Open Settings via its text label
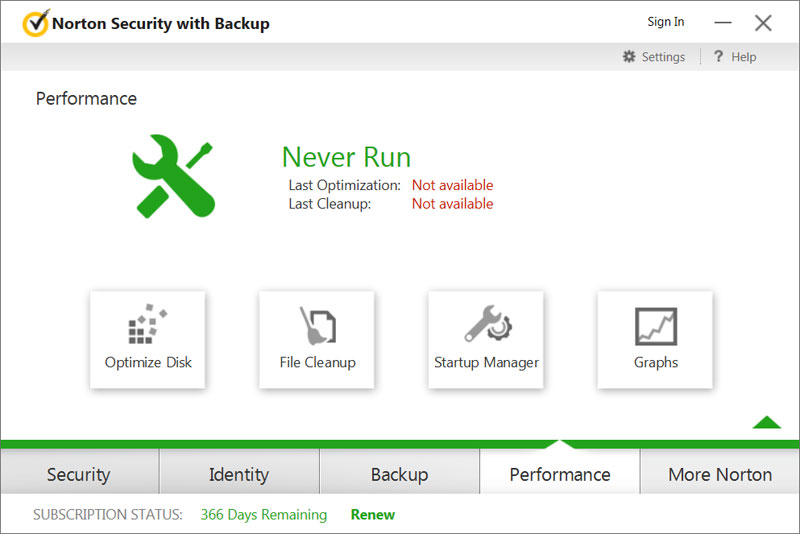Image resolution: width=800 pixels, height=534 pixels. pos(663,57)
